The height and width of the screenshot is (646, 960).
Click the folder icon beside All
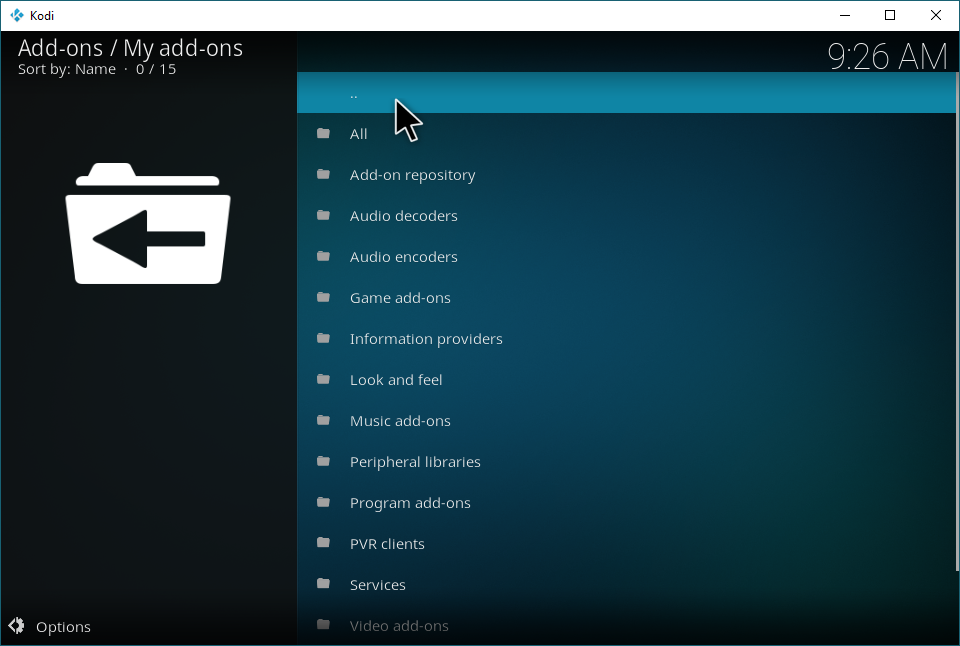point(323,134)
